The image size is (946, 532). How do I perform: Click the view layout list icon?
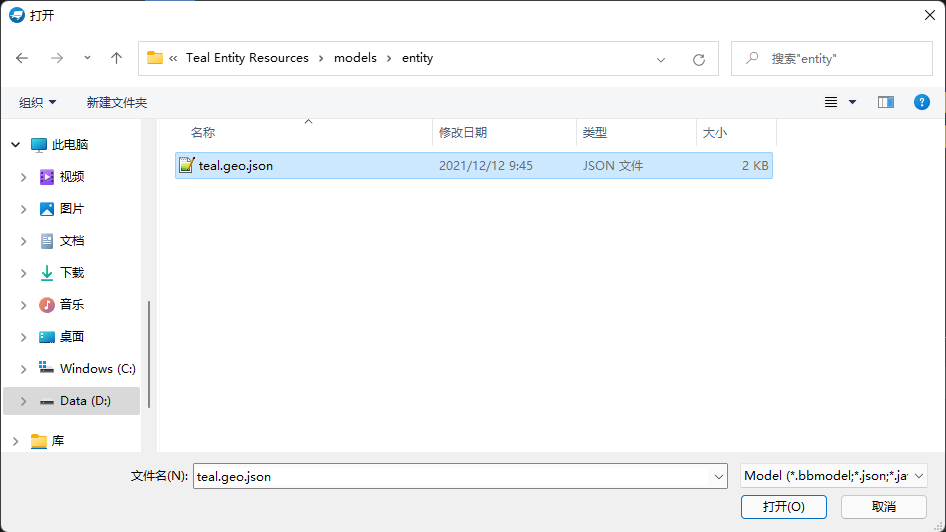coord(831,102)
